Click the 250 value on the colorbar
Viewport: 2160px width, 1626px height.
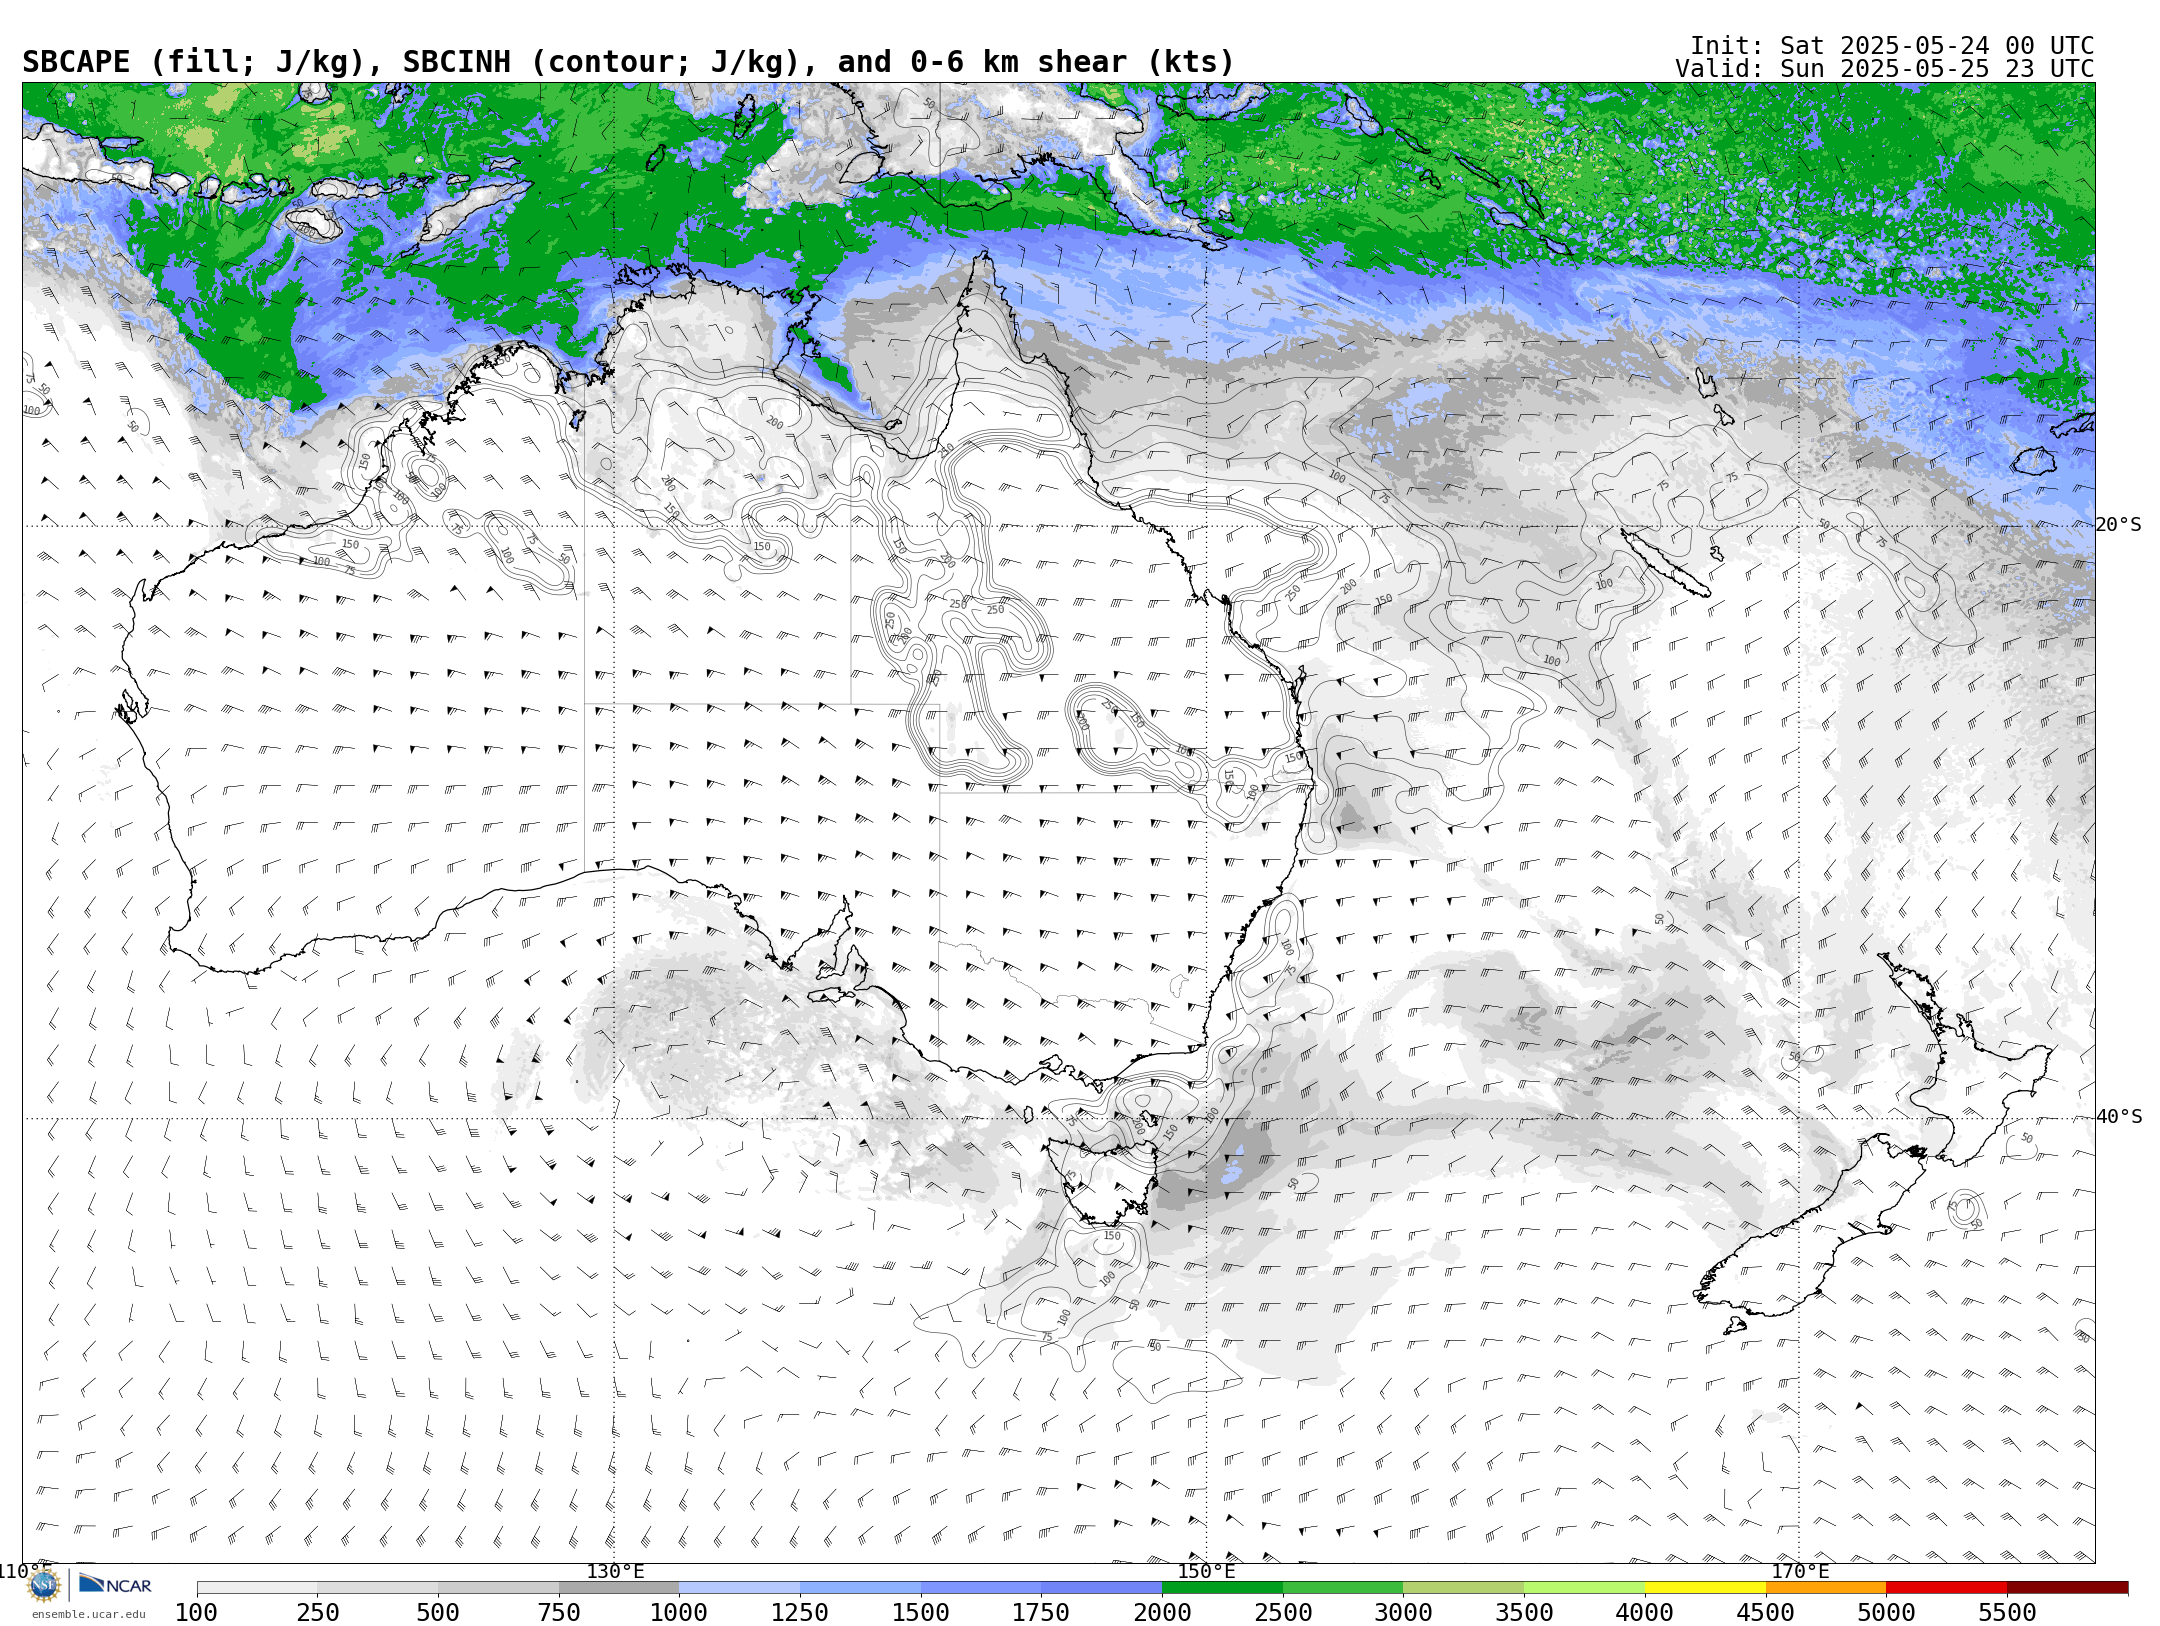[318, 1612]
